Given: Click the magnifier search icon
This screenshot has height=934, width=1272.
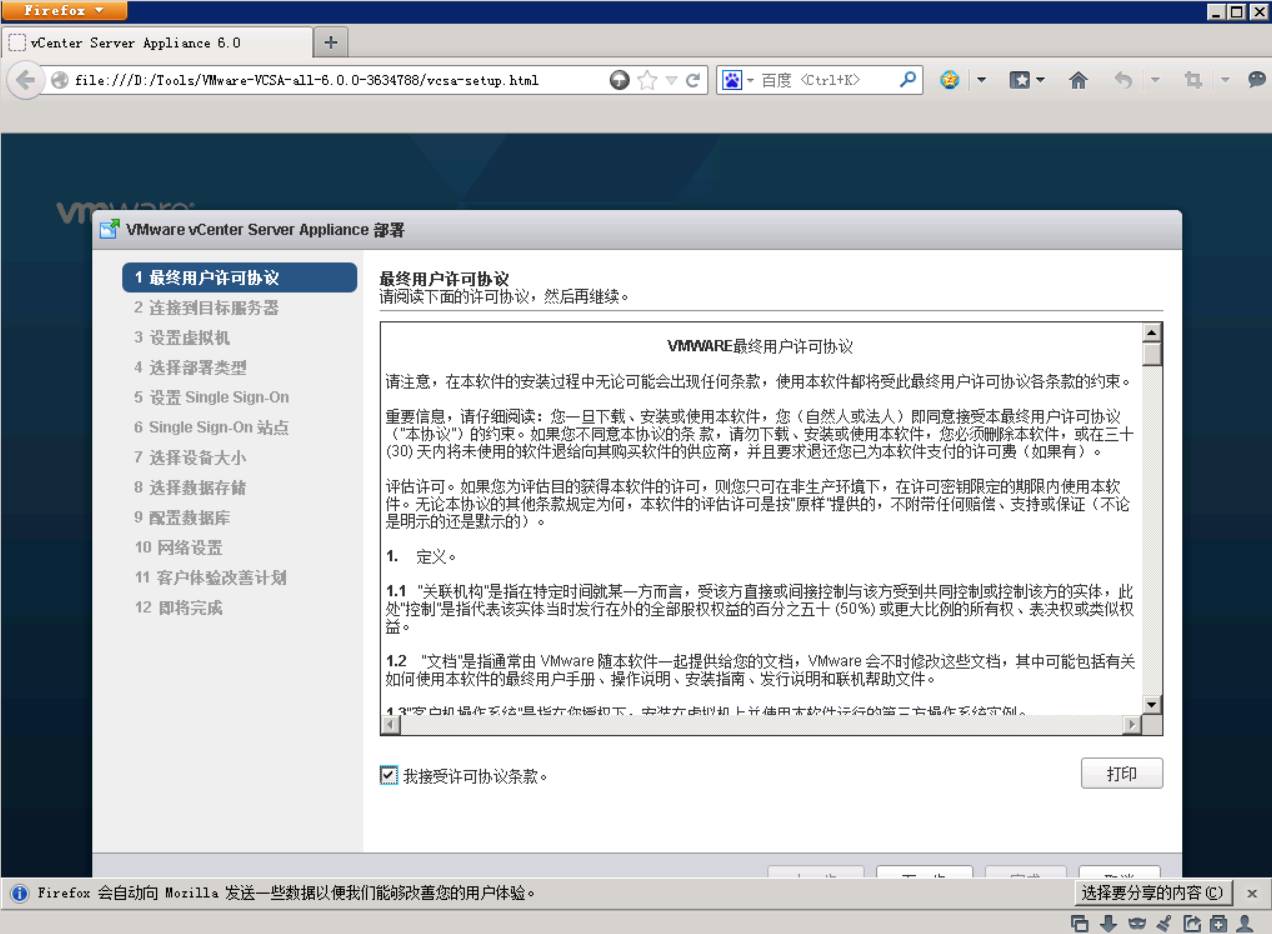Looking at the screenshot, I should (907, 80).
